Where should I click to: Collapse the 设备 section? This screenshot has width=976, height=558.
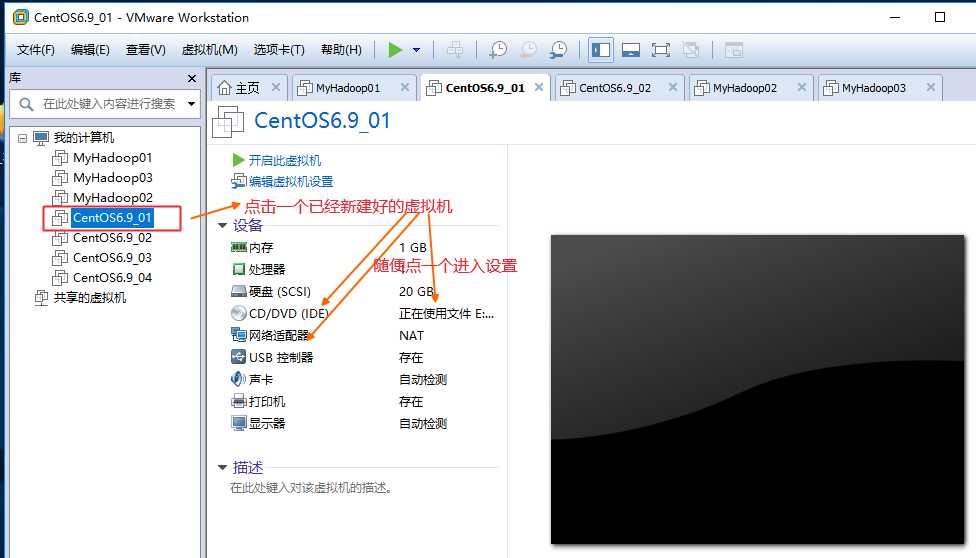point(222,225)
